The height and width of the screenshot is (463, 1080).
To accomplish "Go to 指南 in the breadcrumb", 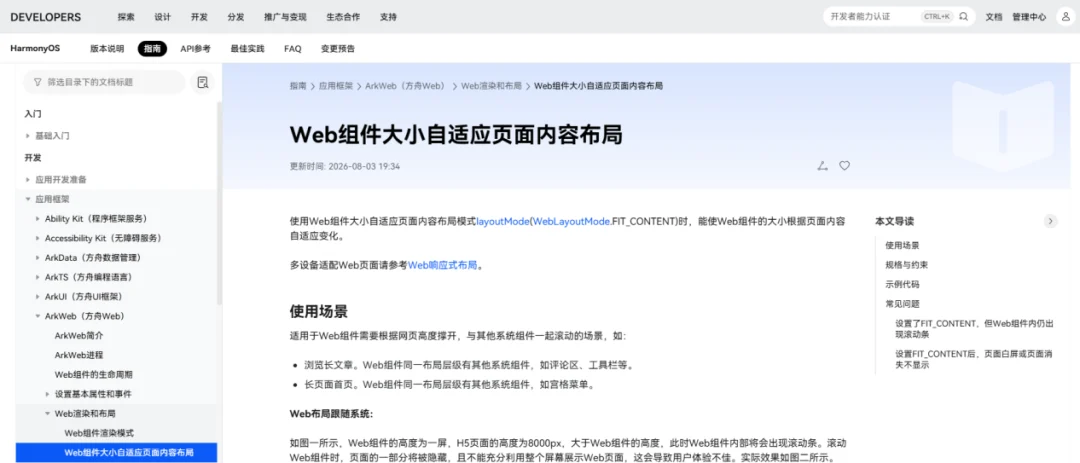I will 298,86.
